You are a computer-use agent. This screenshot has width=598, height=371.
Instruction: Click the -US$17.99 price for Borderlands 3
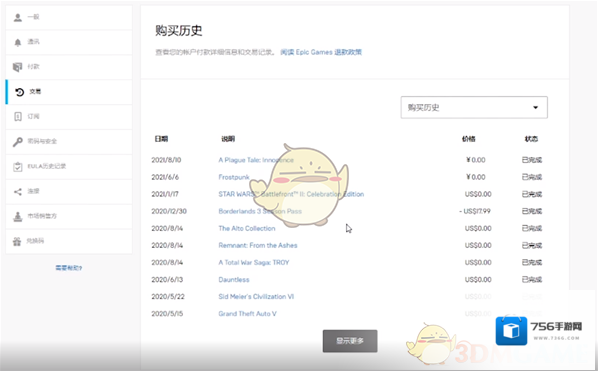coord(475,211)
